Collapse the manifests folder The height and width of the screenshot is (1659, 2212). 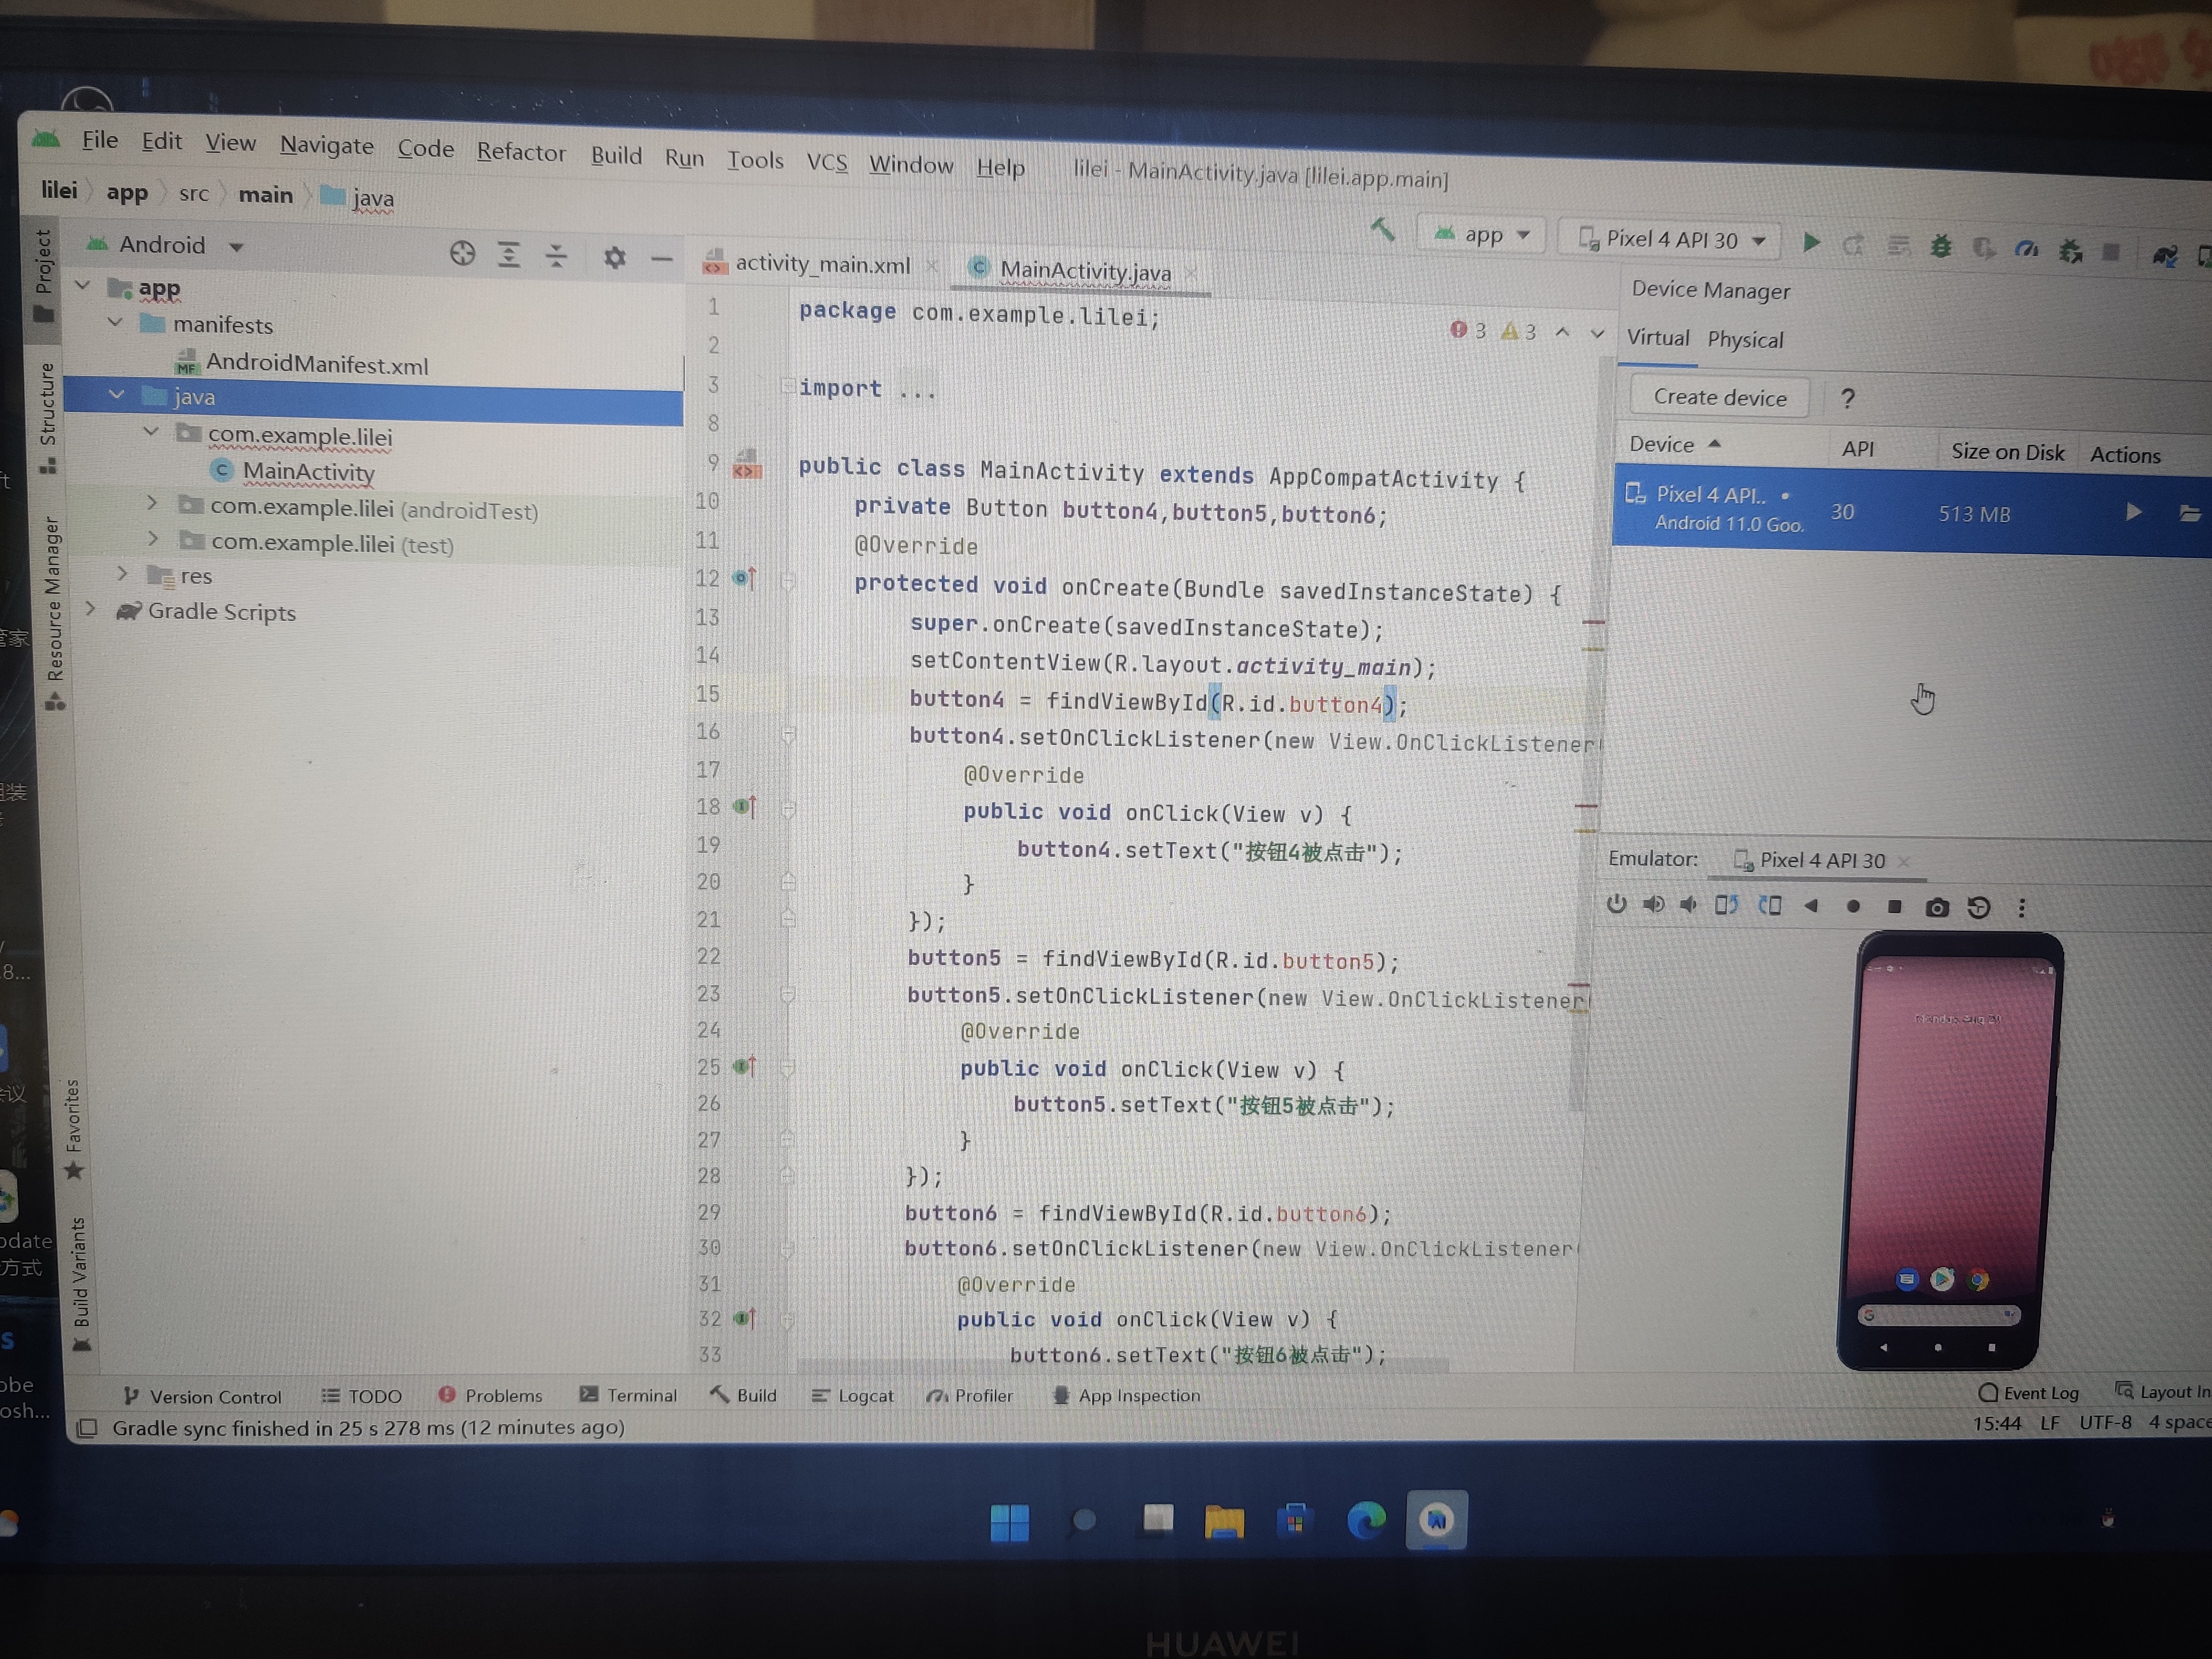[116, 322]
